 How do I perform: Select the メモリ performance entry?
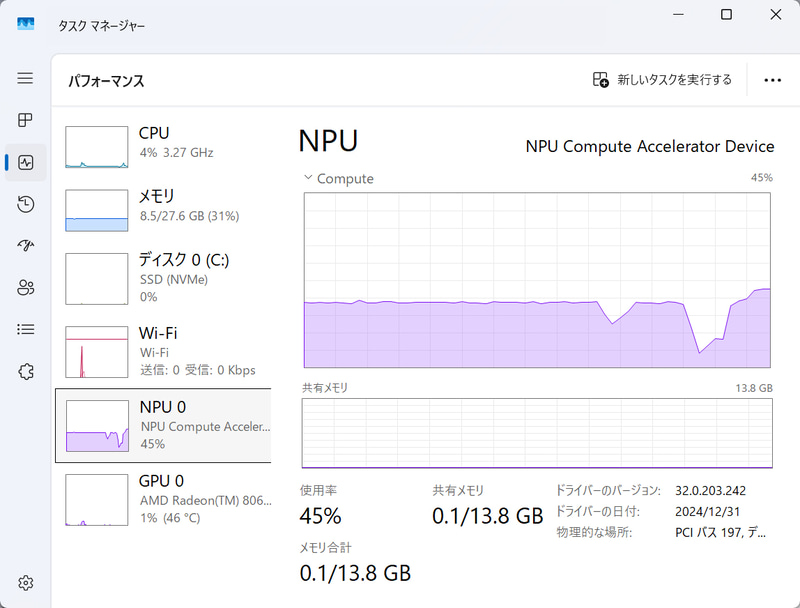coord(163,208)
